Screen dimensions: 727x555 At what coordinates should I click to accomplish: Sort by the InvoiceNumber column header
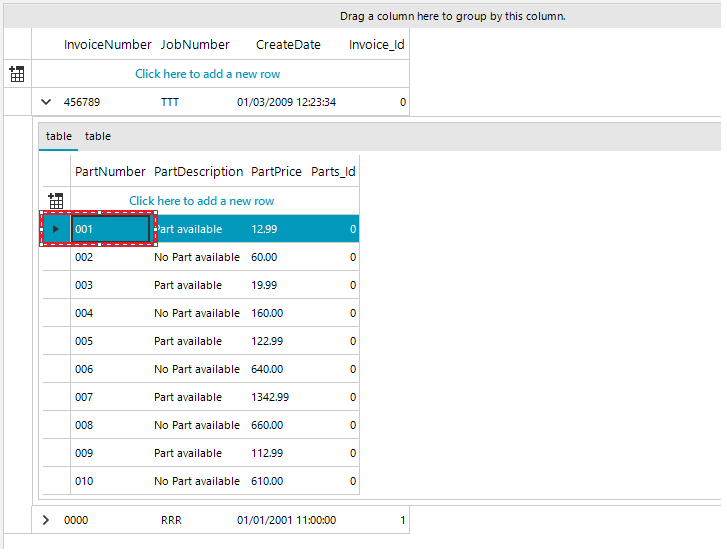108,45
